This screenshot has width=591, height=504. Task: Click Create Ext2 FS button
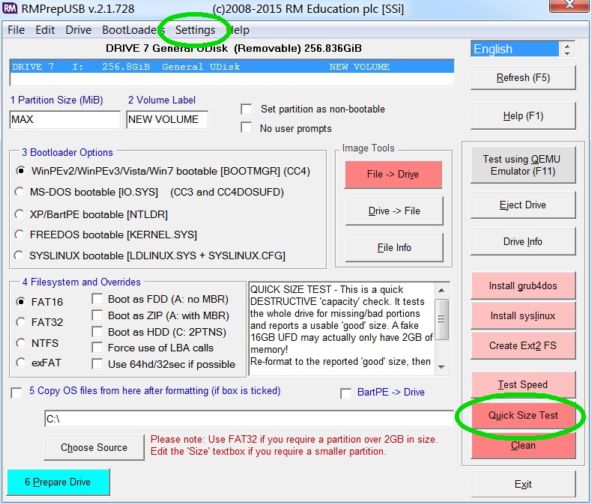tap(523, 346)
